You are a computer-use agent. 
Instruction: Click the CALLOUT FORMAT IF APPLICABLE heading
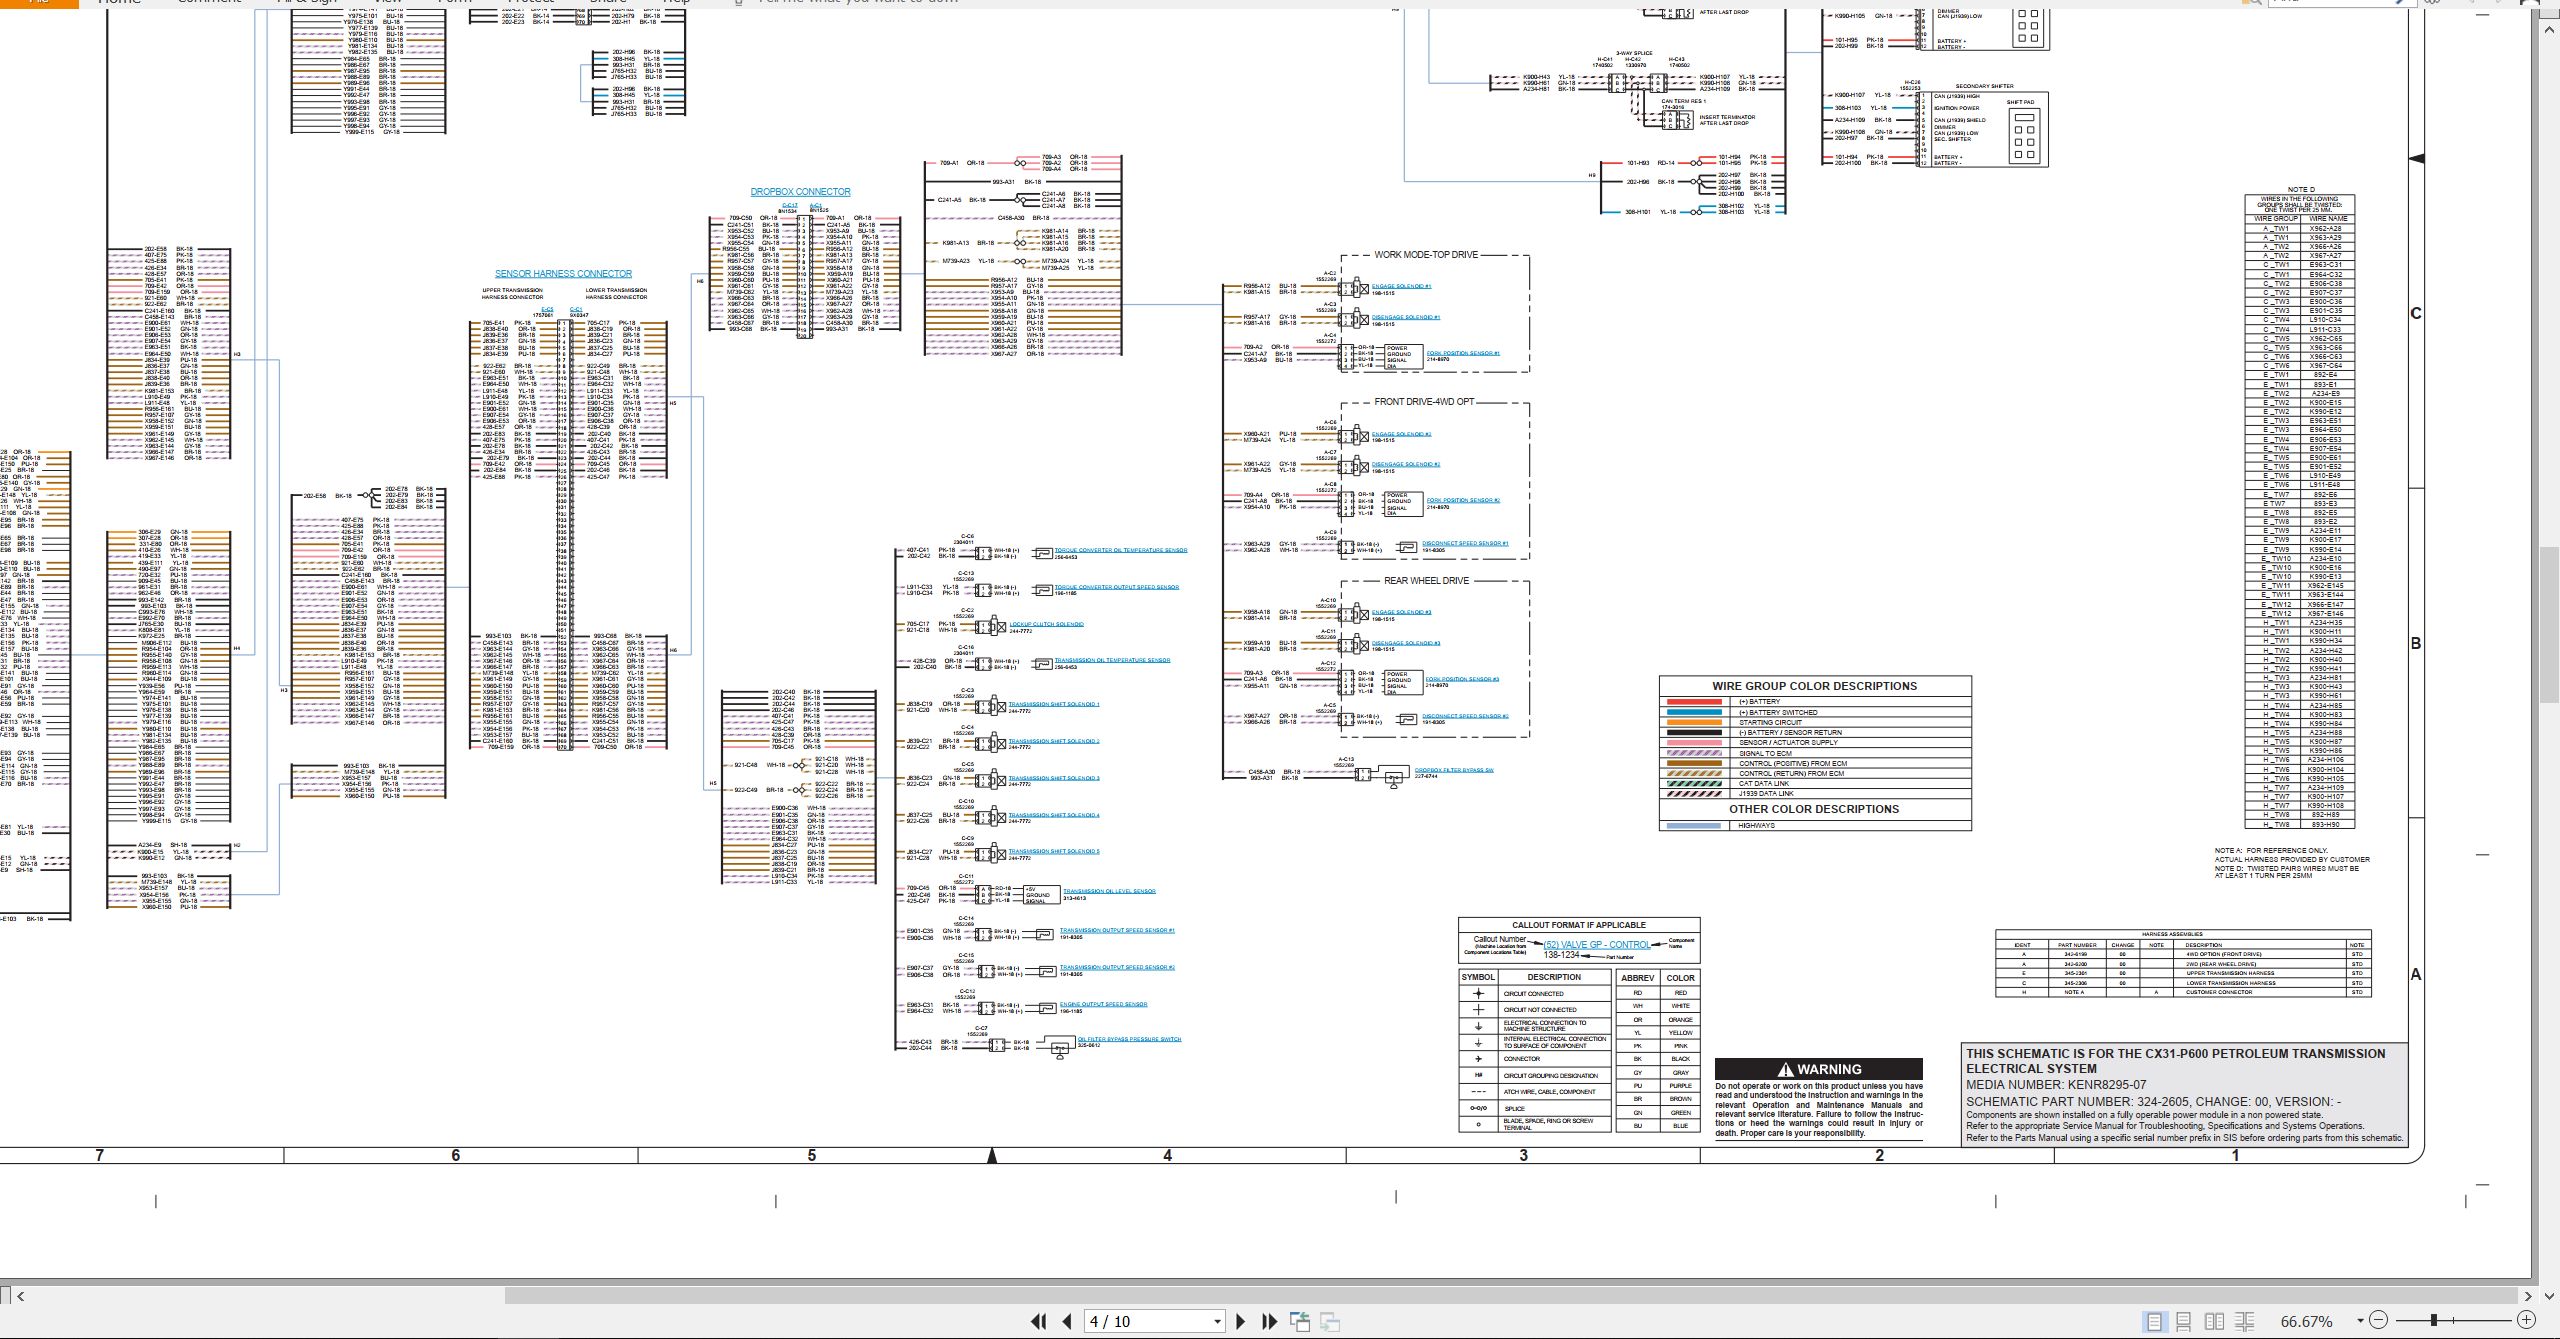[1579, 925]
